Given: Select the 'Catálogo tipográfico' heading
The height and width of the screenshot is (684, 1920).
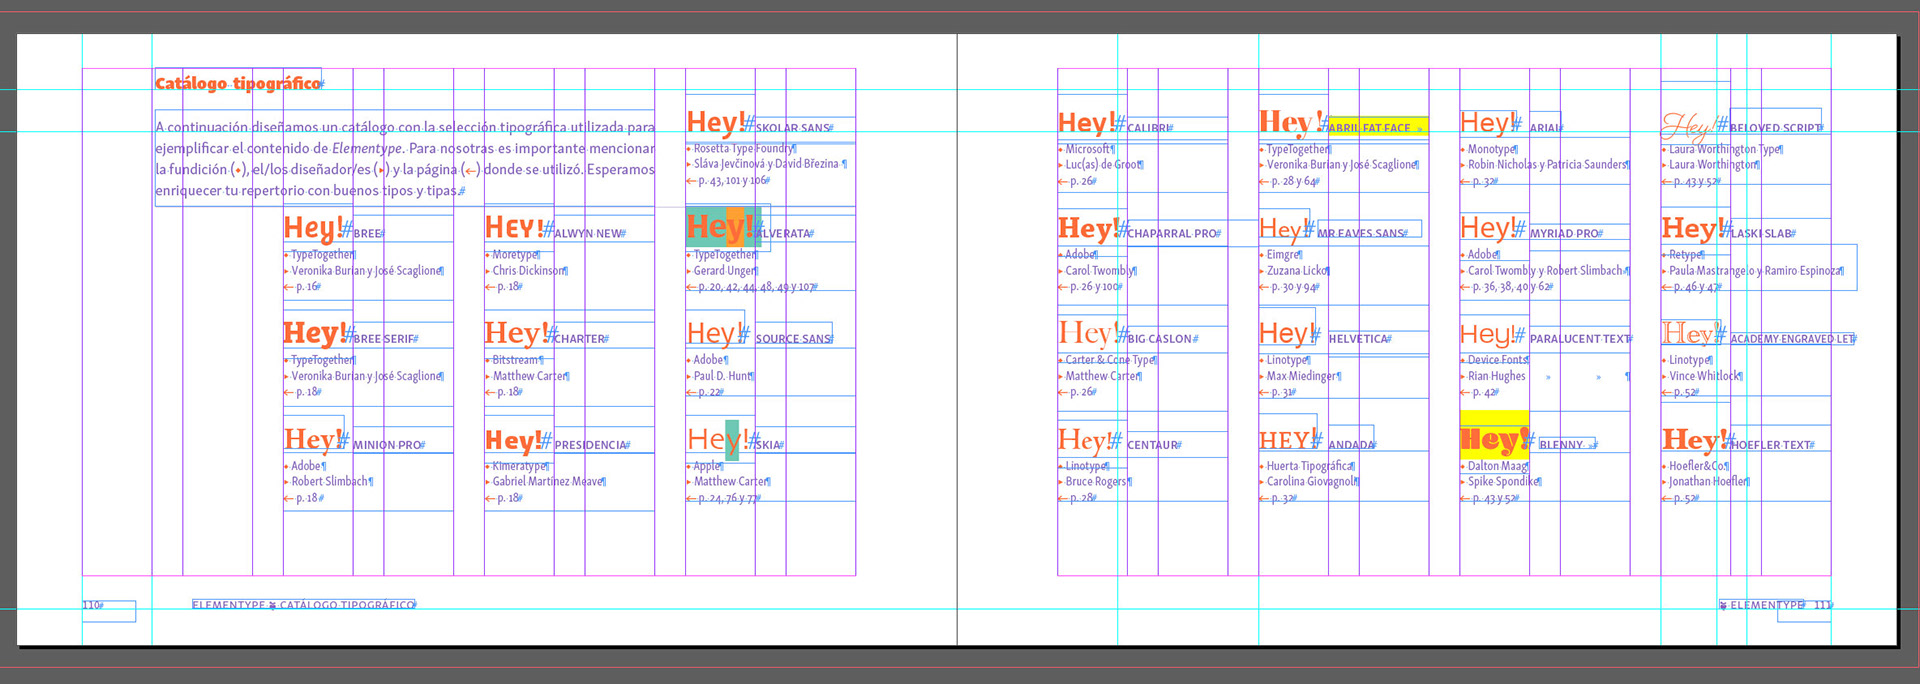Looking at the screenshot, I should [x=238, y=83].
